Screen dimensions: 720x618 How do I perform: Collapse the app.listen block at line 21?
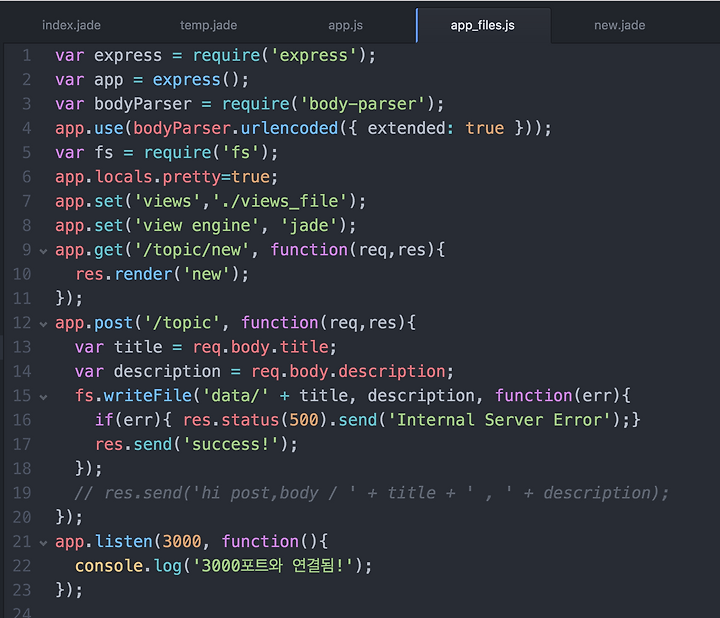[43, 543]
